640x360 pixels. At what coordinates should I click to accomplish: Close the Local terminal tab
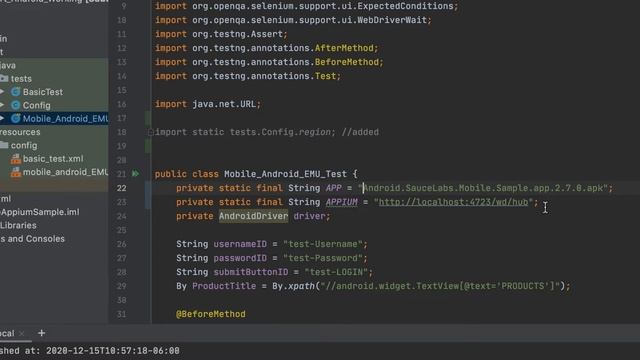tap(22, 333)
